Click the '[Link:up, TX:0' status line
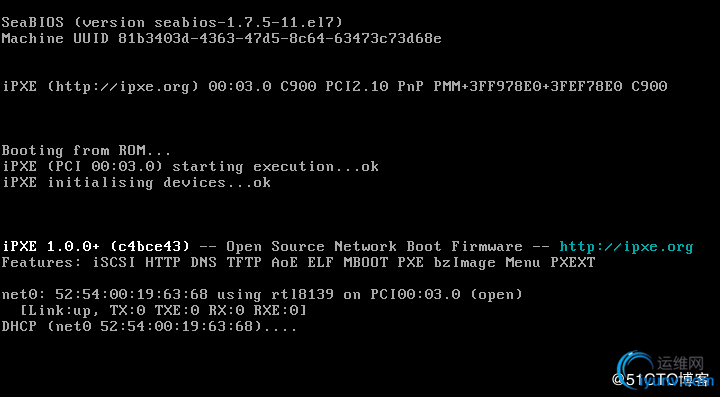This screenshot has height=397, width=720. [x=163, y=311]
